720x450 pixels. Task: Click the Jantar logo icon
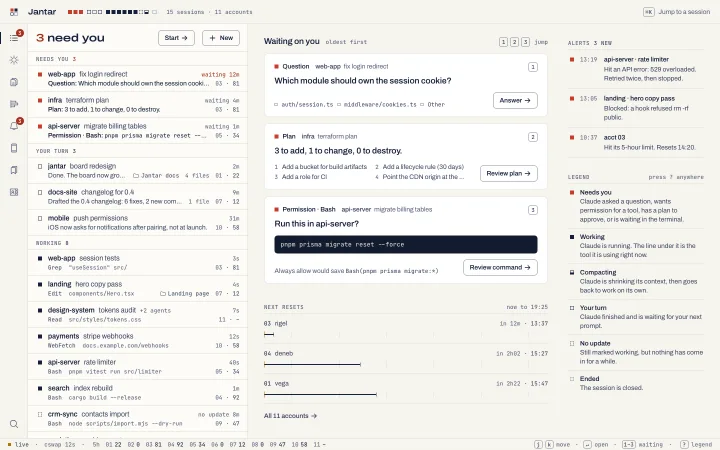point(14,12)
